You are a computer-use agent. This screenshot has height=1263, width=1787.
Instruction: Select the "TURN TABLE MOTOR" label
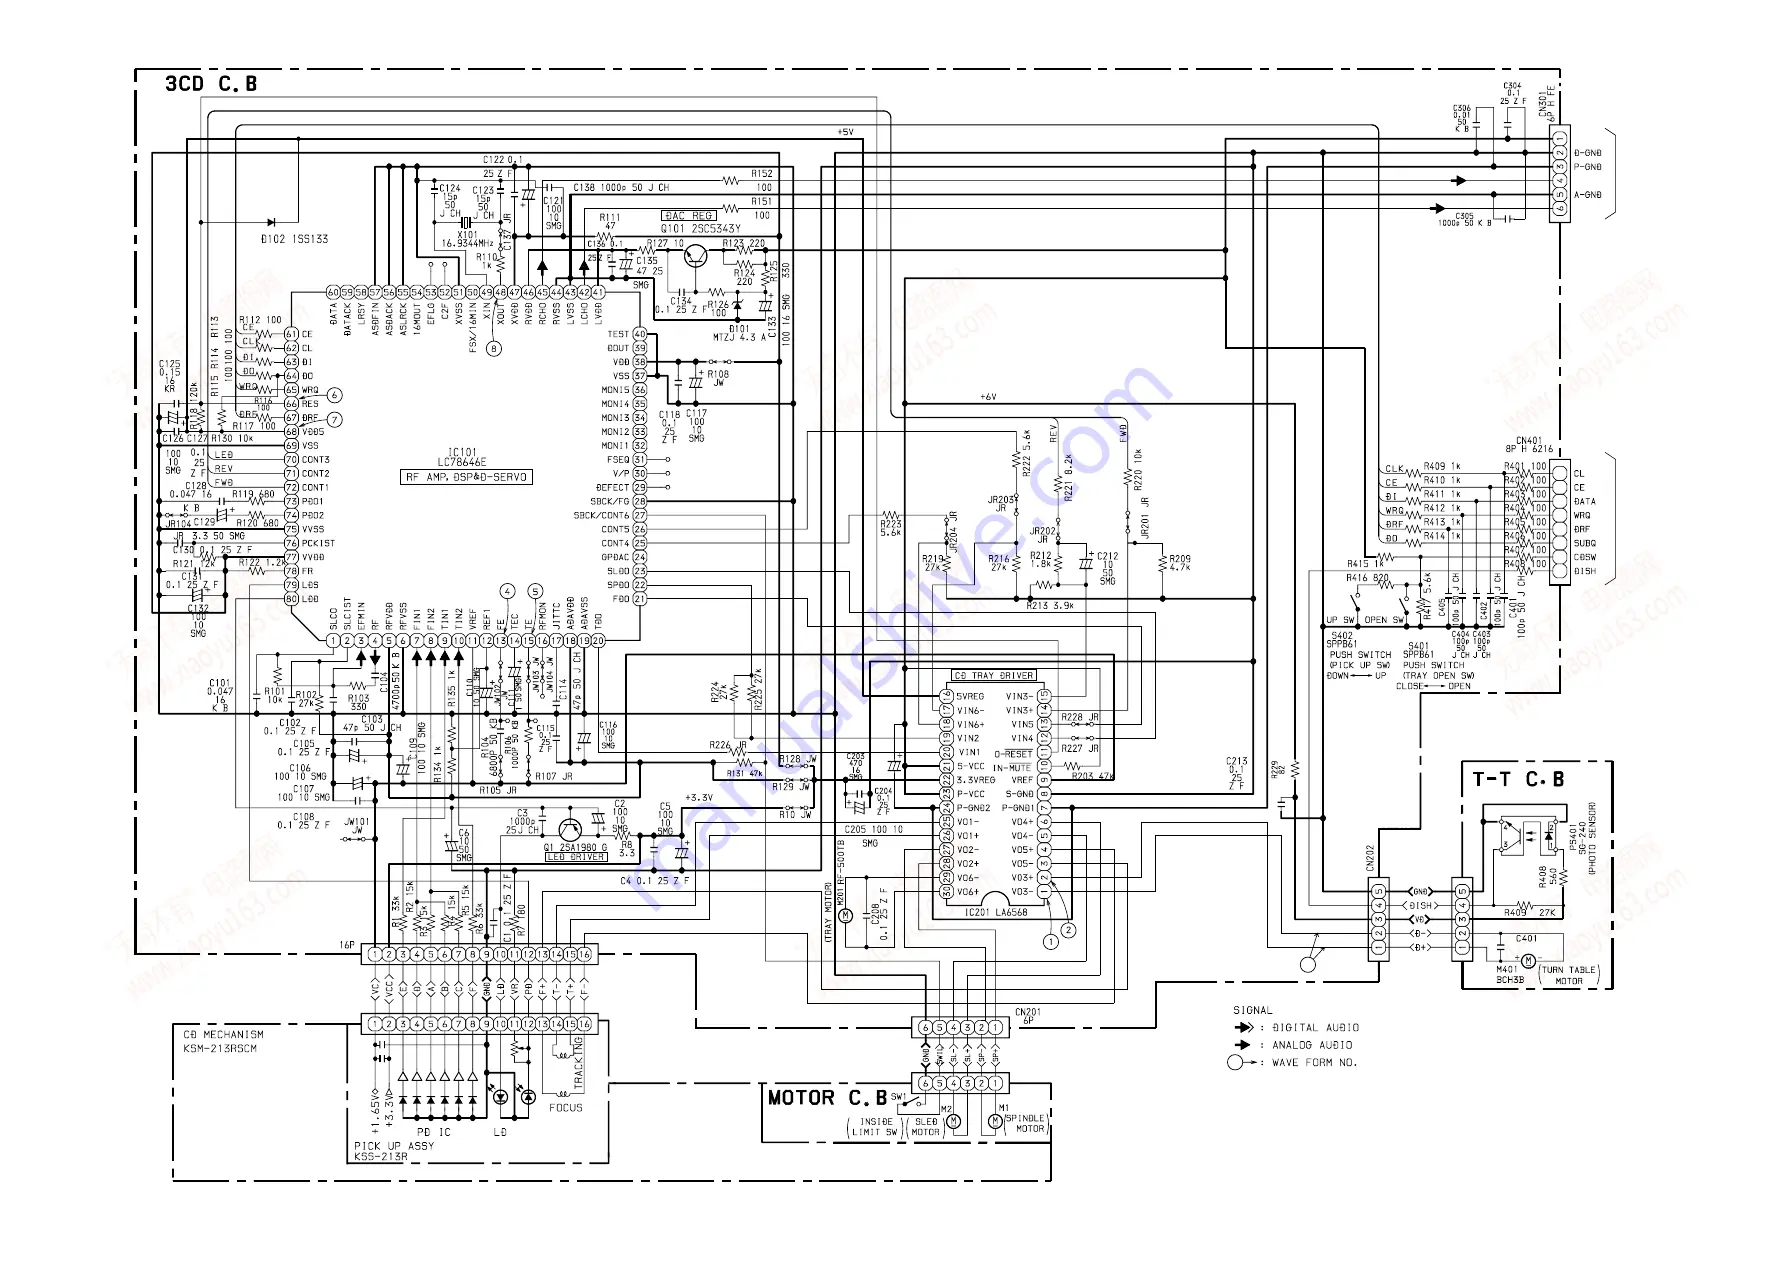coord(1568,976)
